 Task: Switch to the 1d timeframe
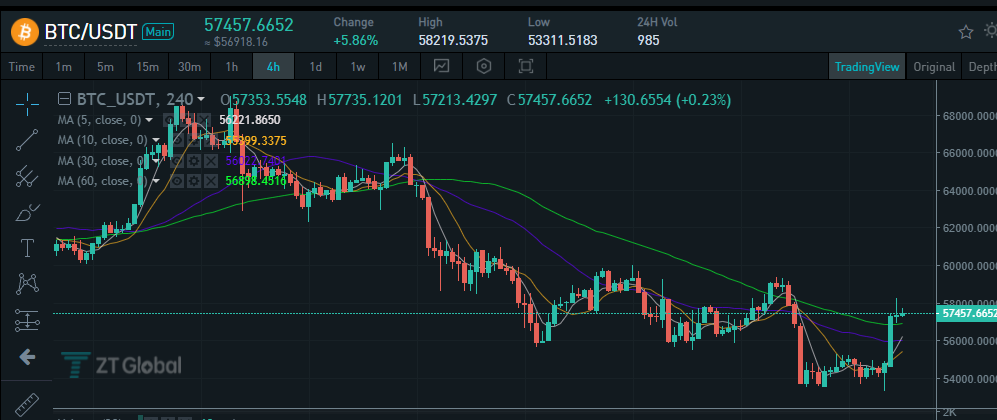pyautogui.click(x=315, y=67)
